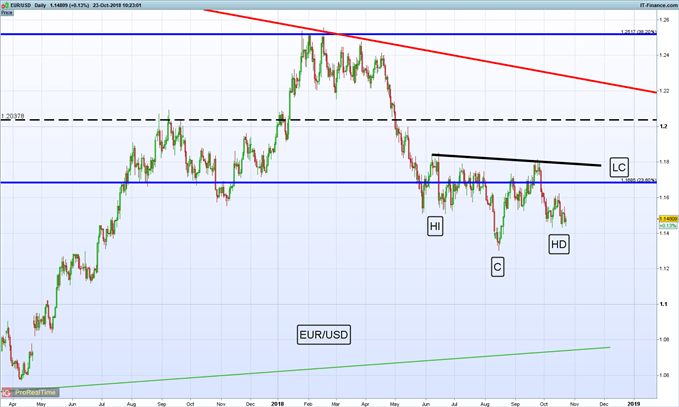The height and width of the screenshot is (407, 679).
Task: Select the HD annotation label
Action: click(559, 244)
